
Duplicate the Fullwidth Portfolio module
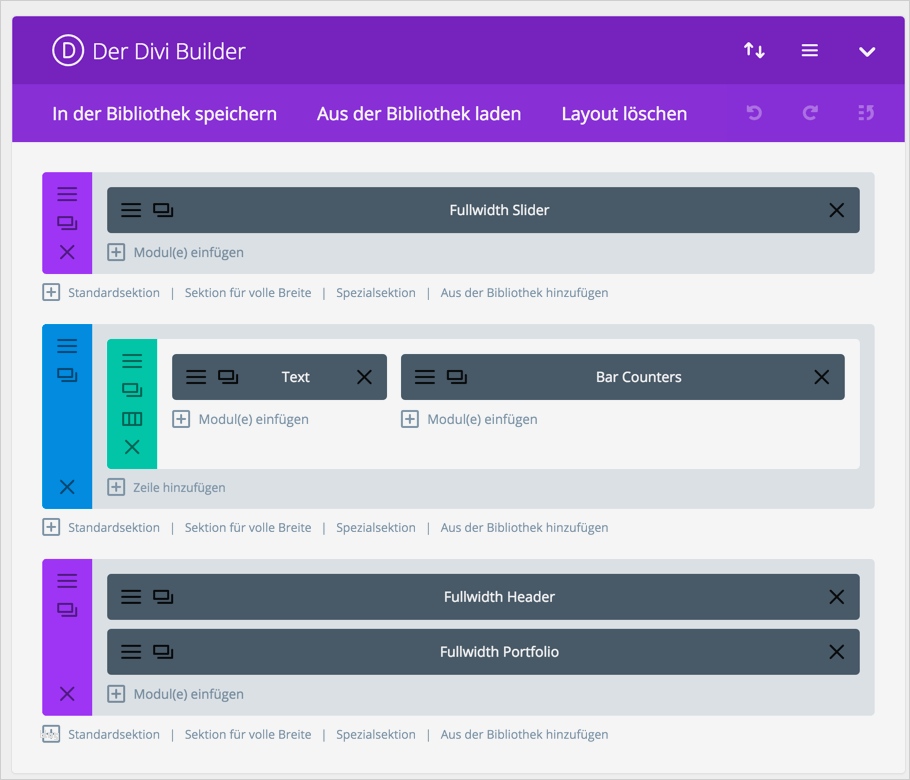pyautogui.click(x=163, y=652)
